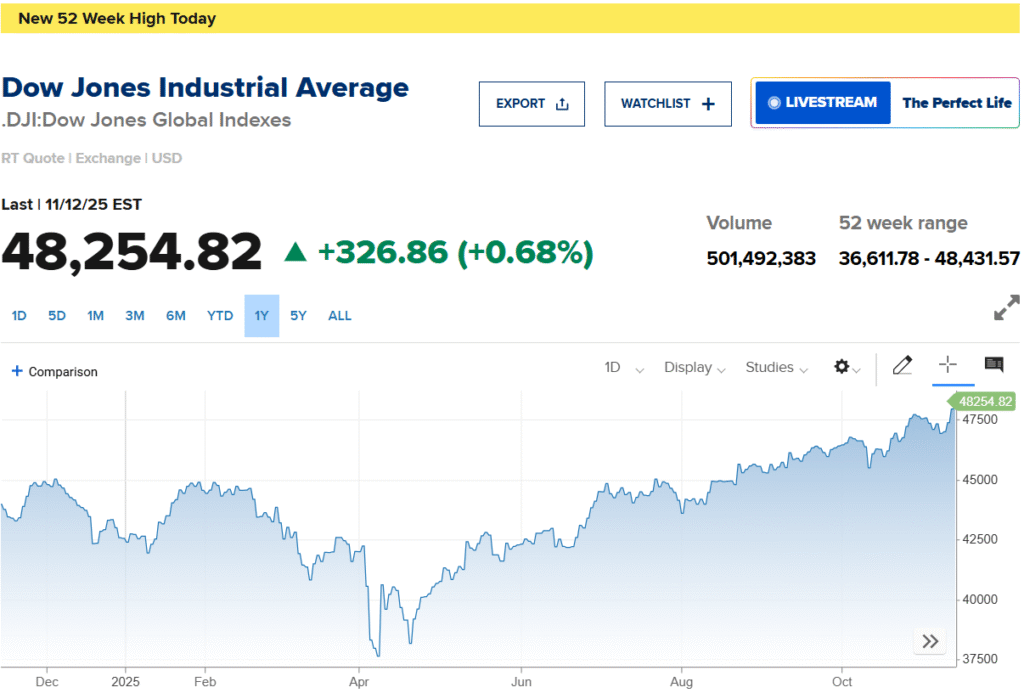This screenshot has height=693, width=1024.
Task: Expand the Display dropdown
Action: [694, 368]
